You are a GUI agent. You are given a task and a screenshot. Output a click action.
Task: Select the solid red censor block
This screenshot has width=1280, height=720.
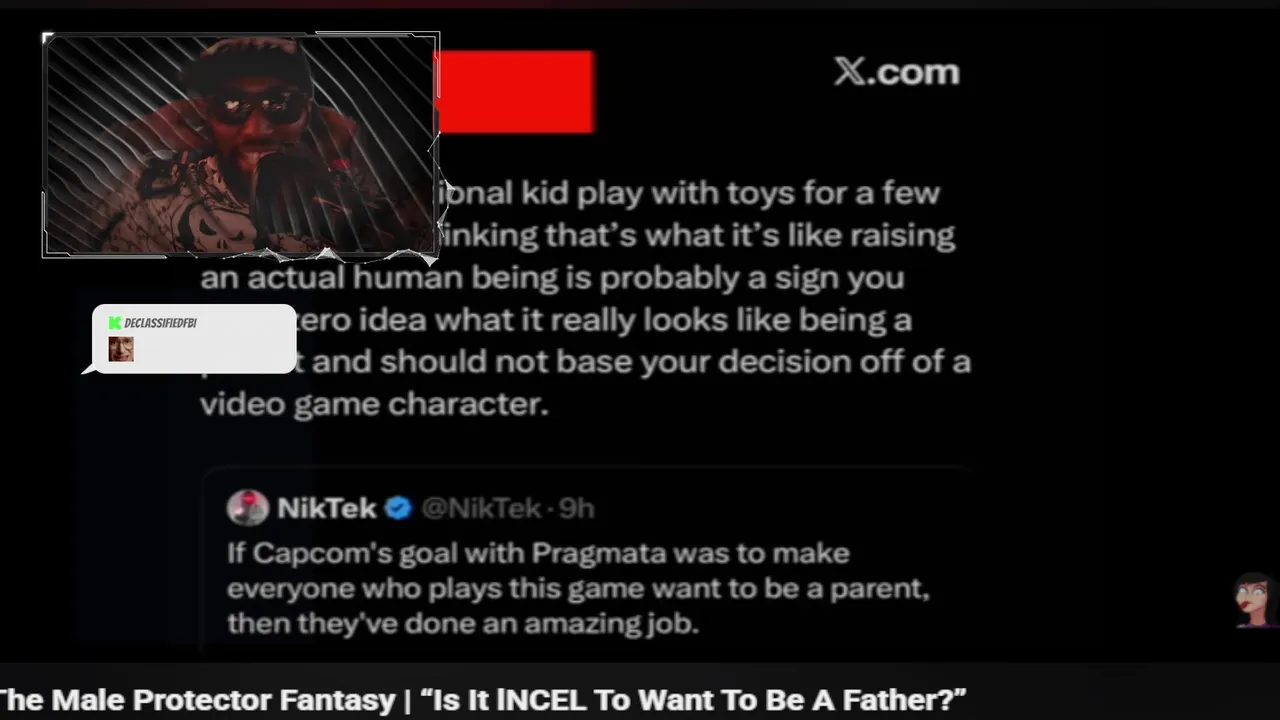click(516, 92)
